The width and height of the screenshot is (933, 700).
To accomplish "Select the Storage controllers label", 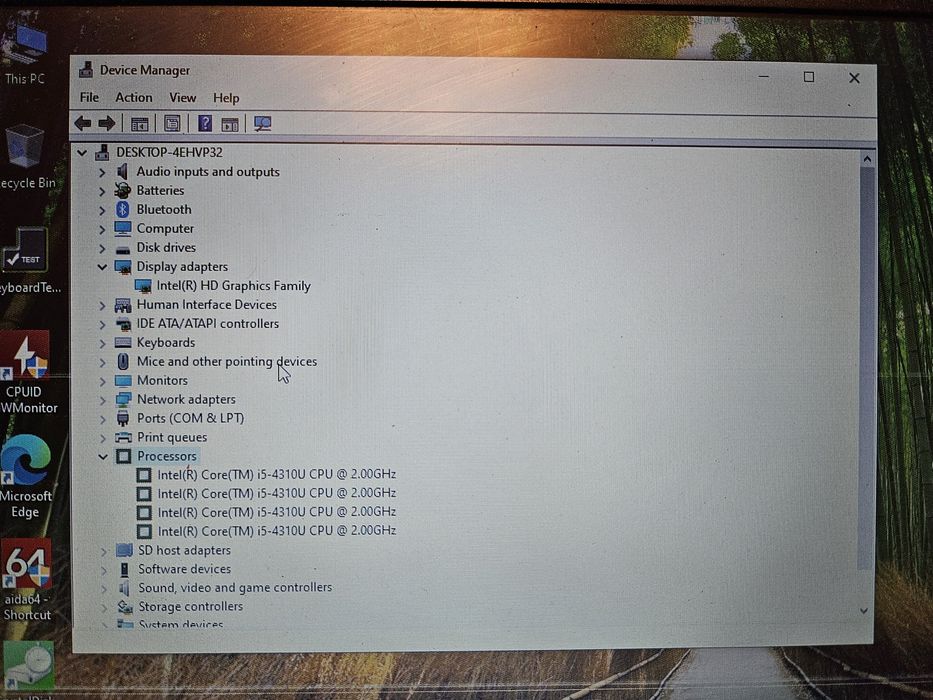I will (x=190, y=607).
